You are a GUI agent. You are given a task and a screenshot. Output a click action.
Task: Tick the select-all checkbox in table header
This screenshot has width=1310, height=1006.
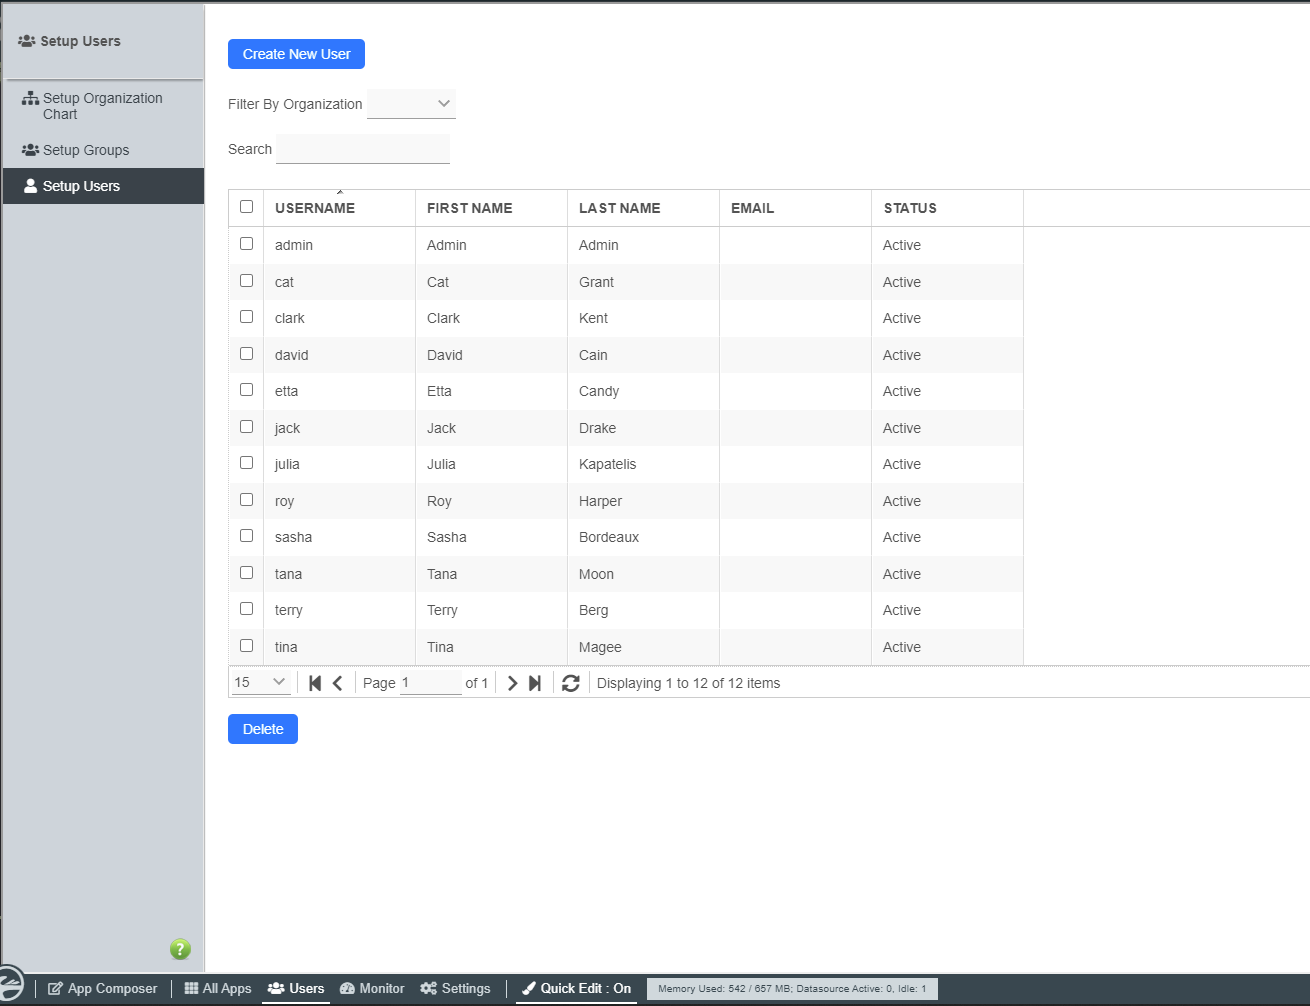tap(247, 207)
